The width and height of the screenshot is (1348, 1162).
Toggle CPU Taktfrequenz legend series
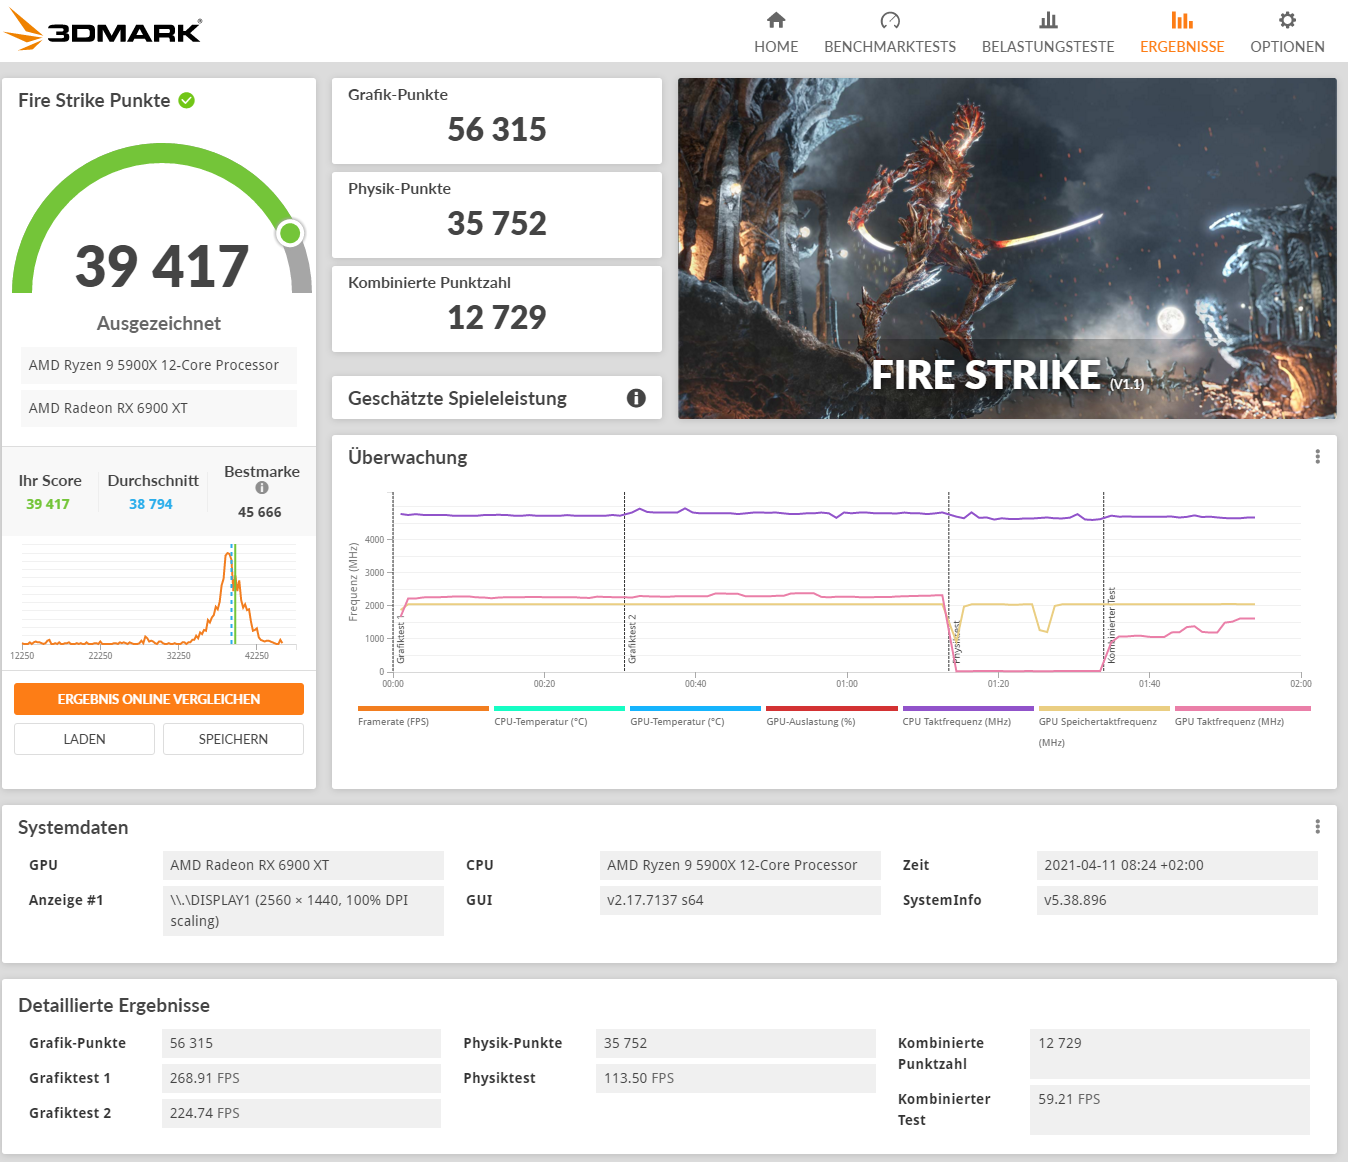coord(967,715)
